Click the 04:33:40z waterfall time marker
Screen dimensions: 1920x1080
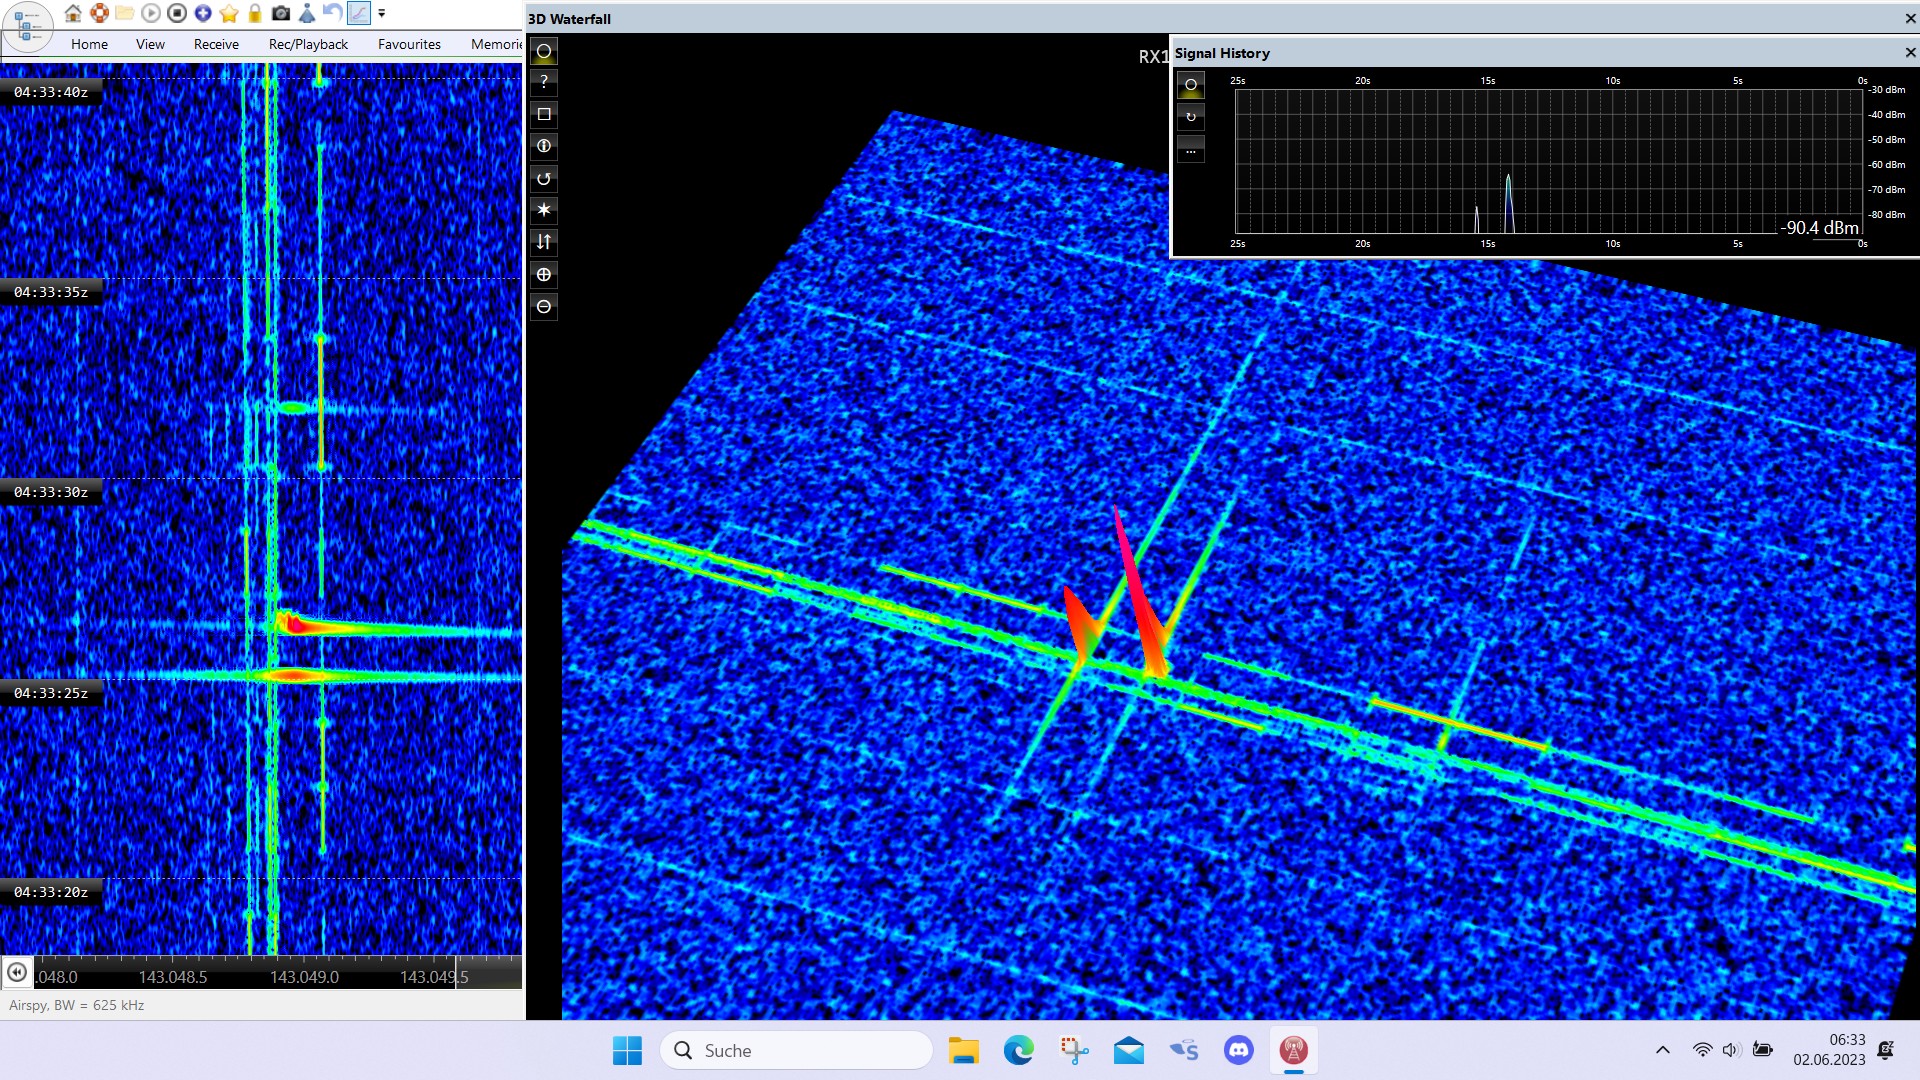tap(51, 92)
